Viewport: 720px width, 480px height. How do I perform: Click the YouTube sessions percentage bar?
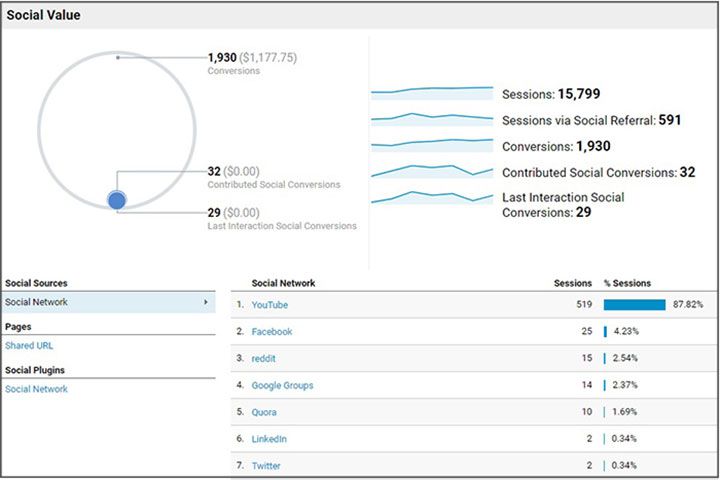pyautogui.click(x=634, y=305)
